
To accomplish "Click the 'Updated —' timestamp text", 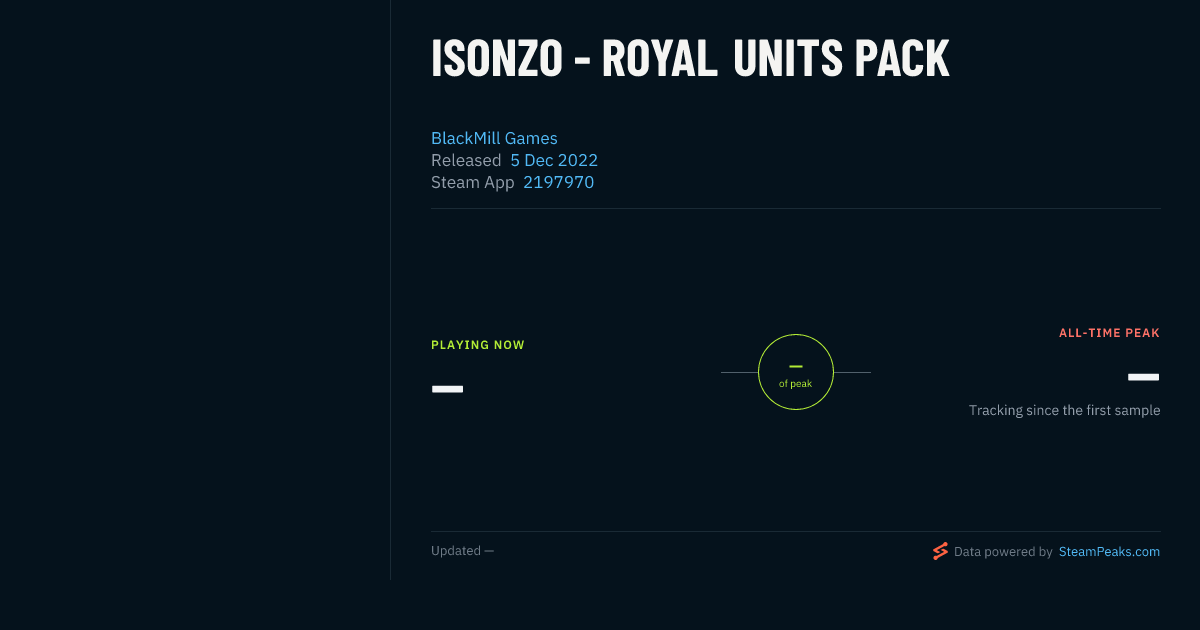I will click(462, 551).
